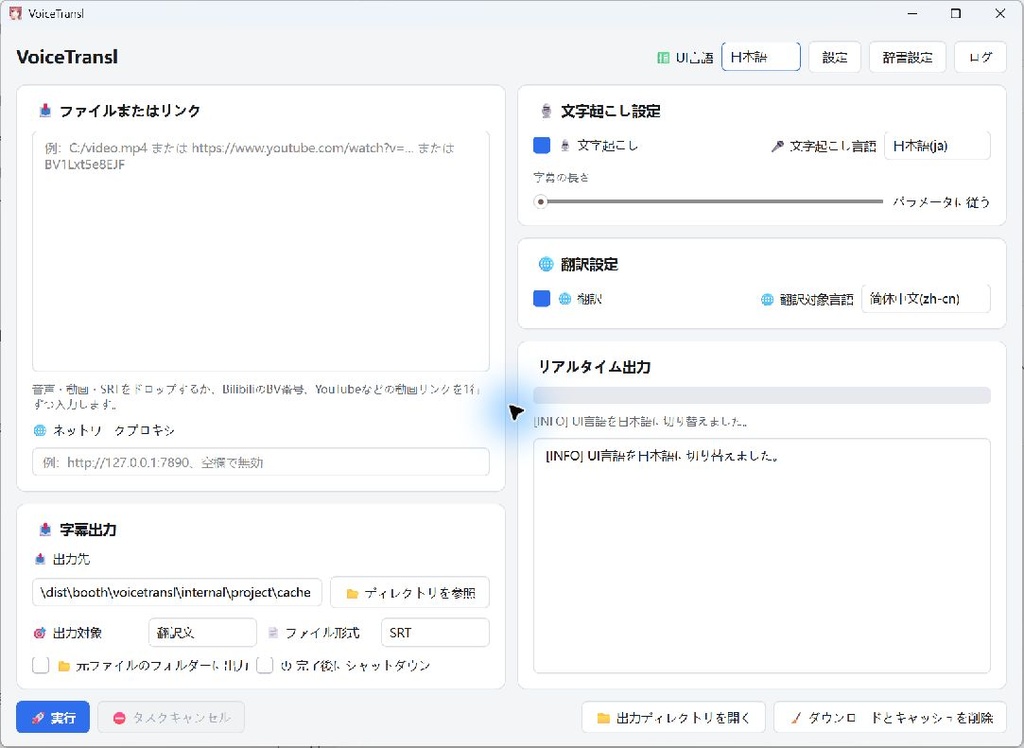Click the 実行 run button

53,717
